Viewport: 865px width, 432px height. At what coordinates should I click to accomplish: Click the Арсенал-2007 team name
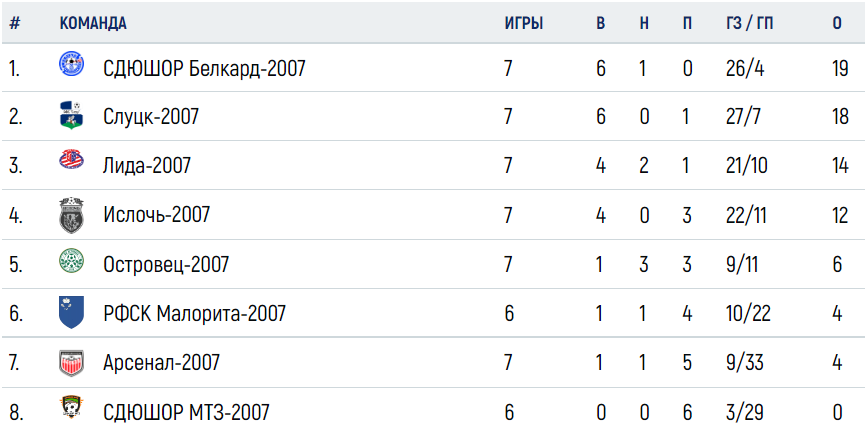coord(162,362)
